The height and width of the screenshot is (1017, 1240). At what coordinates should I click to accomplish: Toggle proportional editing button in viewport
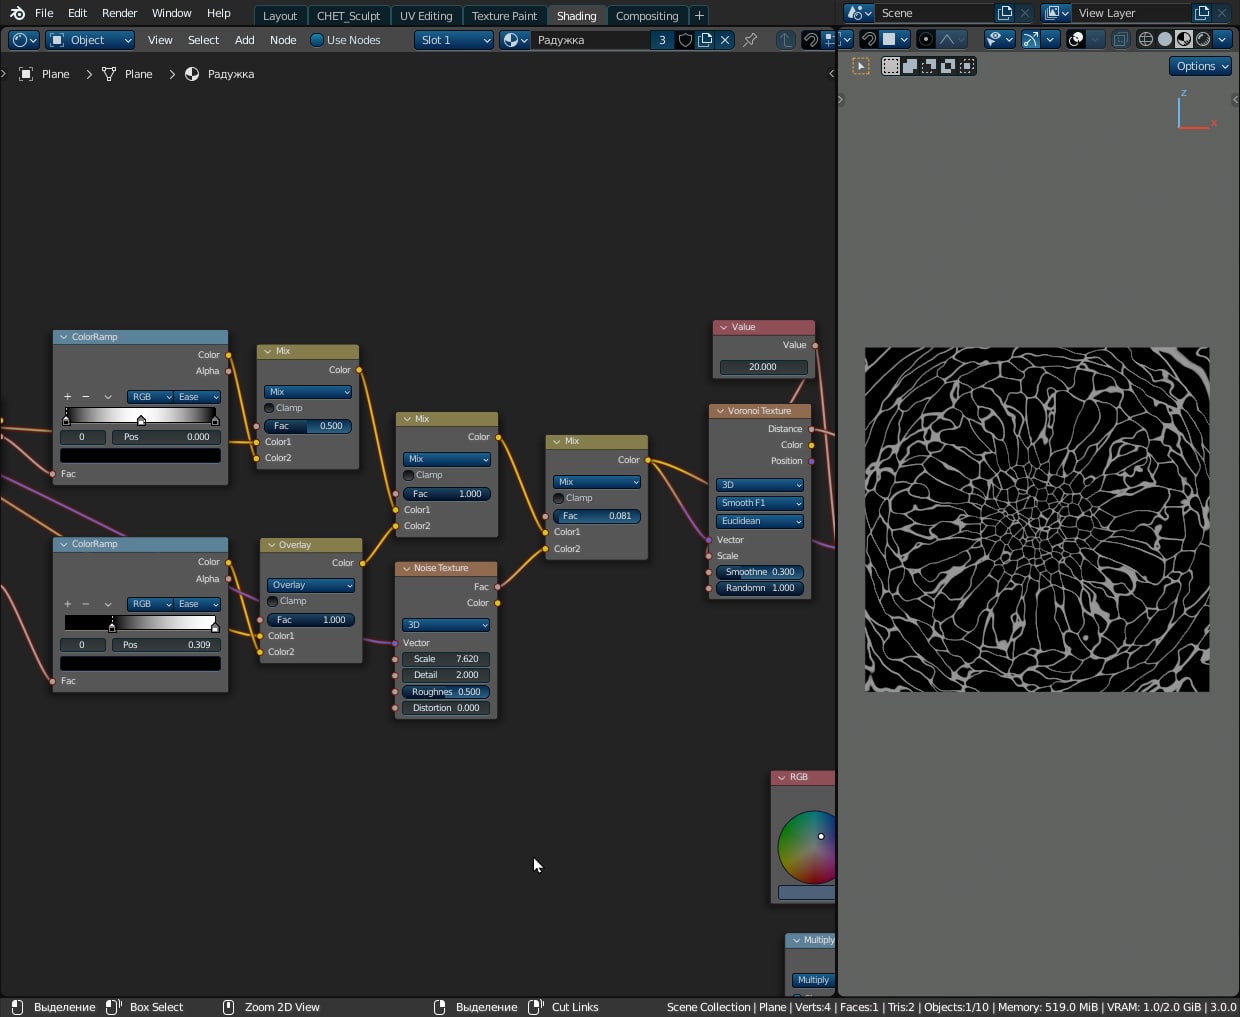[925, 39]
